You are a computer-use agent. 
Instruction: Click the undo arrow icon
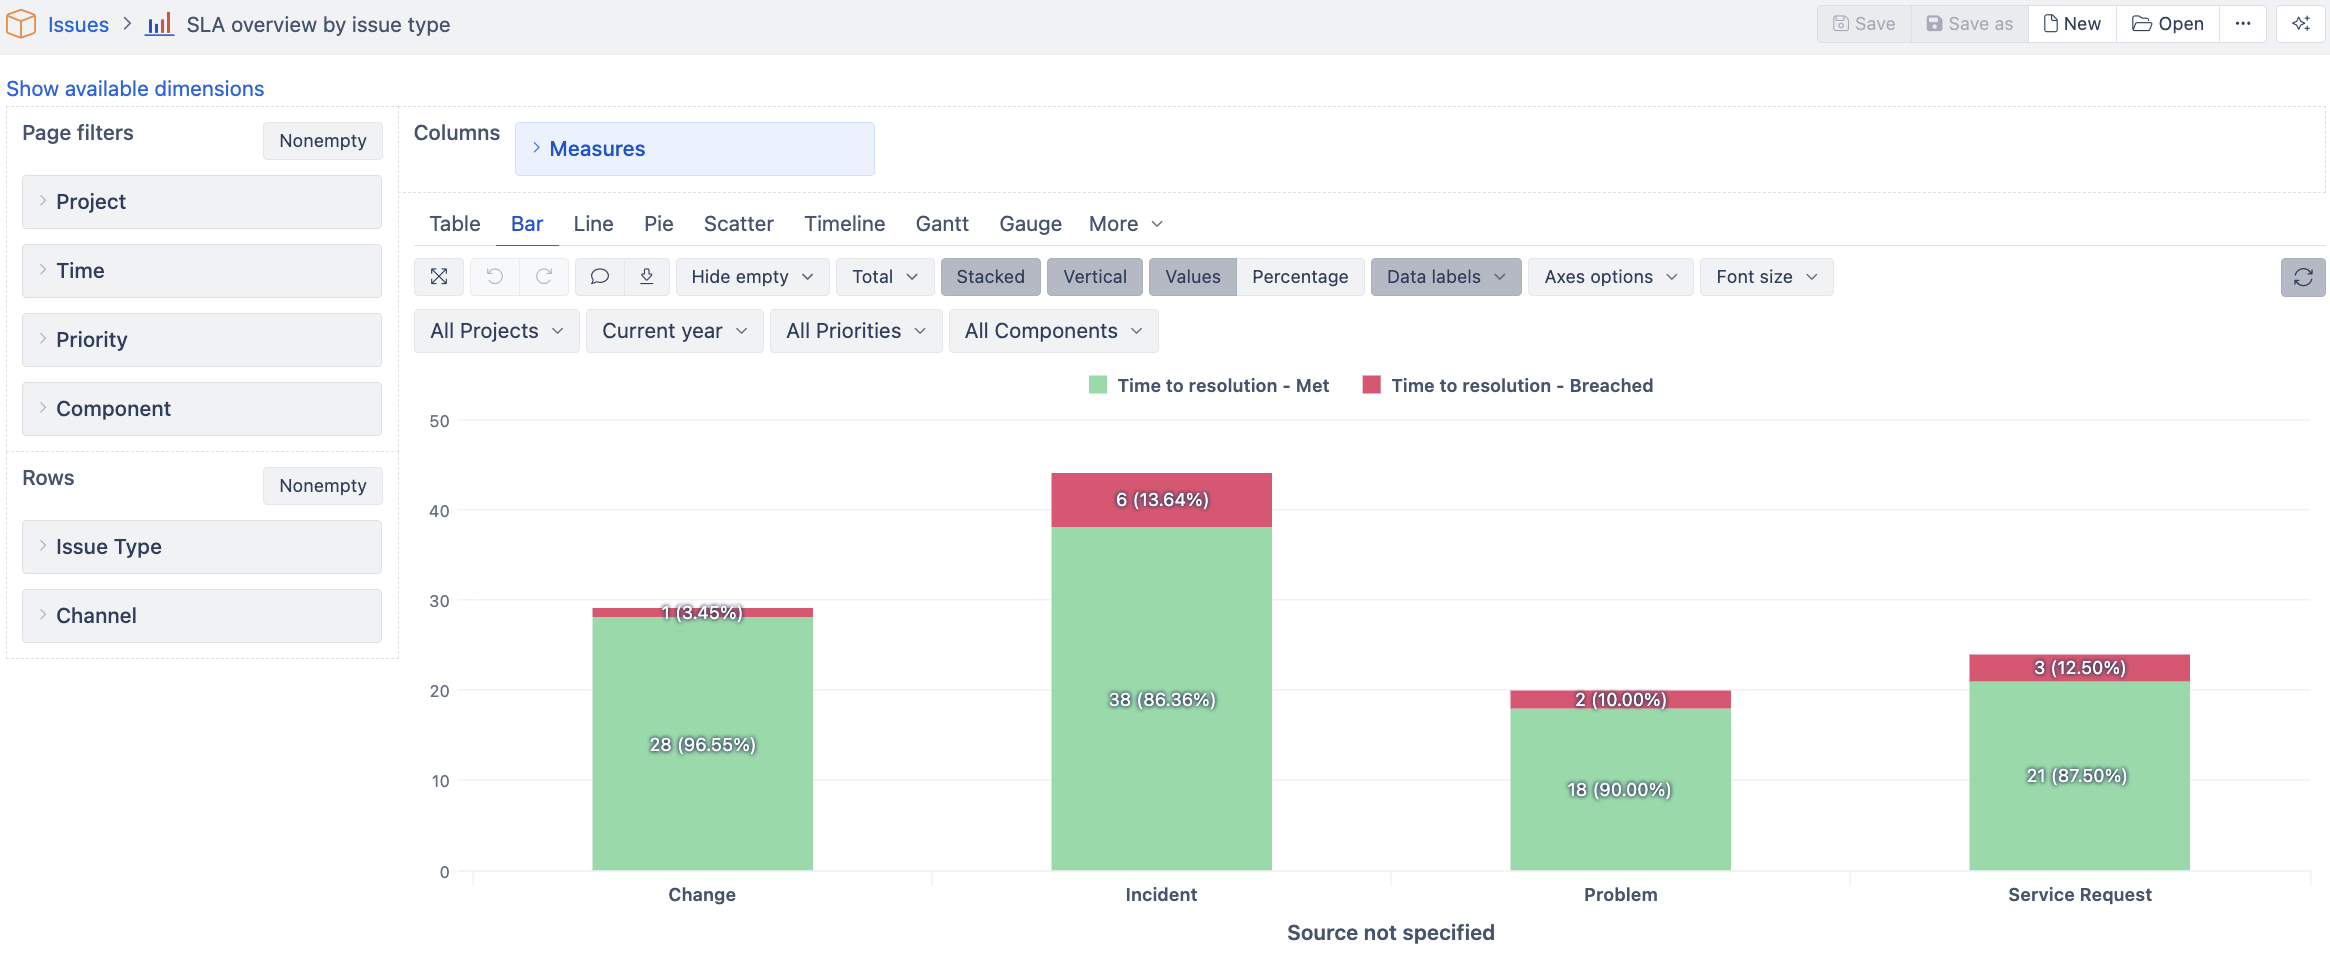pyautogui.click(x=495, y=277)
